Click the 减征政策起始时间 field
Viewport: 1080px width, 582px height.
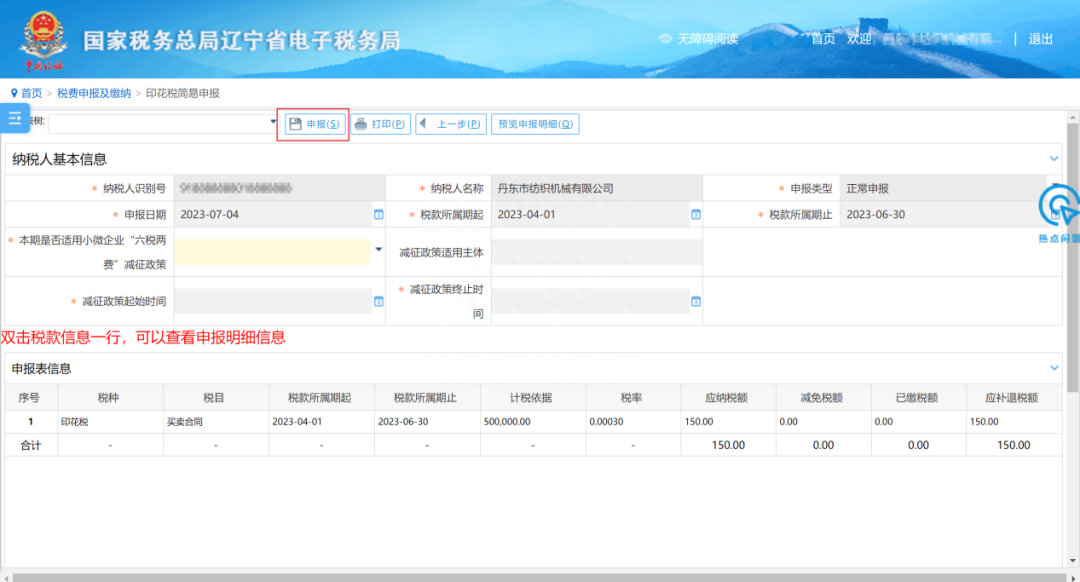click(273, 301)
